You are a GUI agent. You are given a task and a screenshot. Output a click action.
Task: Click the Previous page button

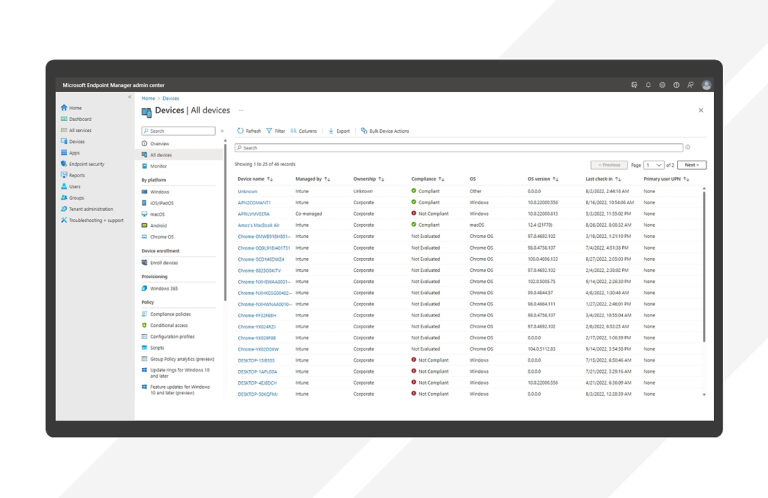[609, 165]
